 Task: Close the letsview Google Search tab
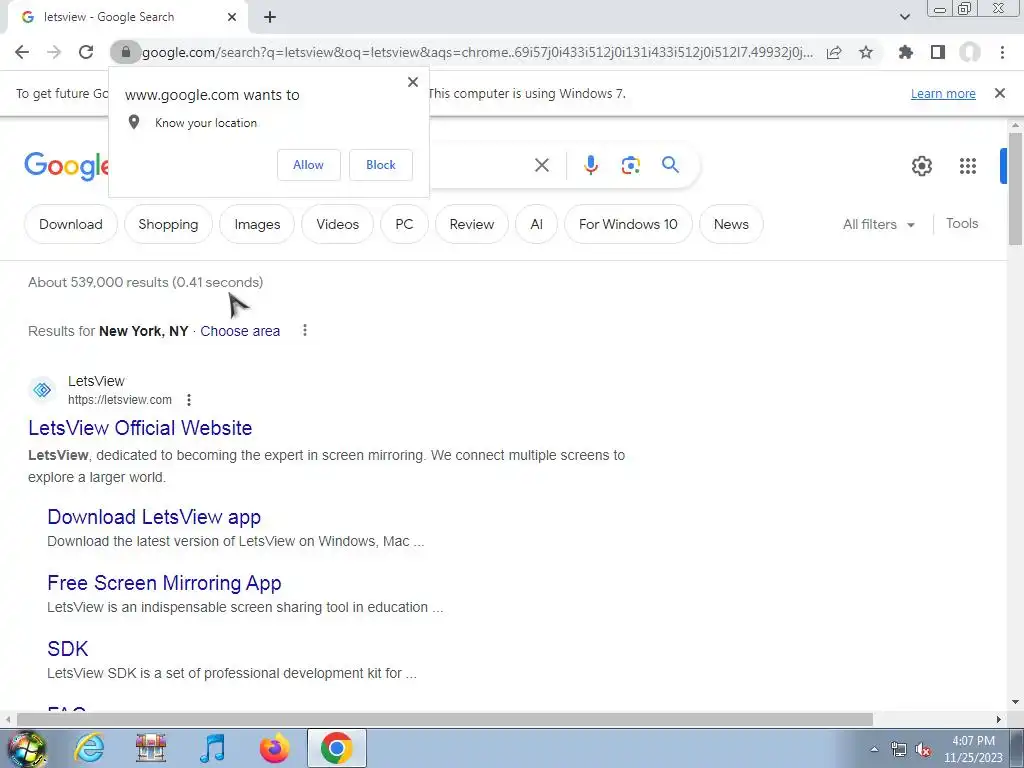click(x=232, y=18)
